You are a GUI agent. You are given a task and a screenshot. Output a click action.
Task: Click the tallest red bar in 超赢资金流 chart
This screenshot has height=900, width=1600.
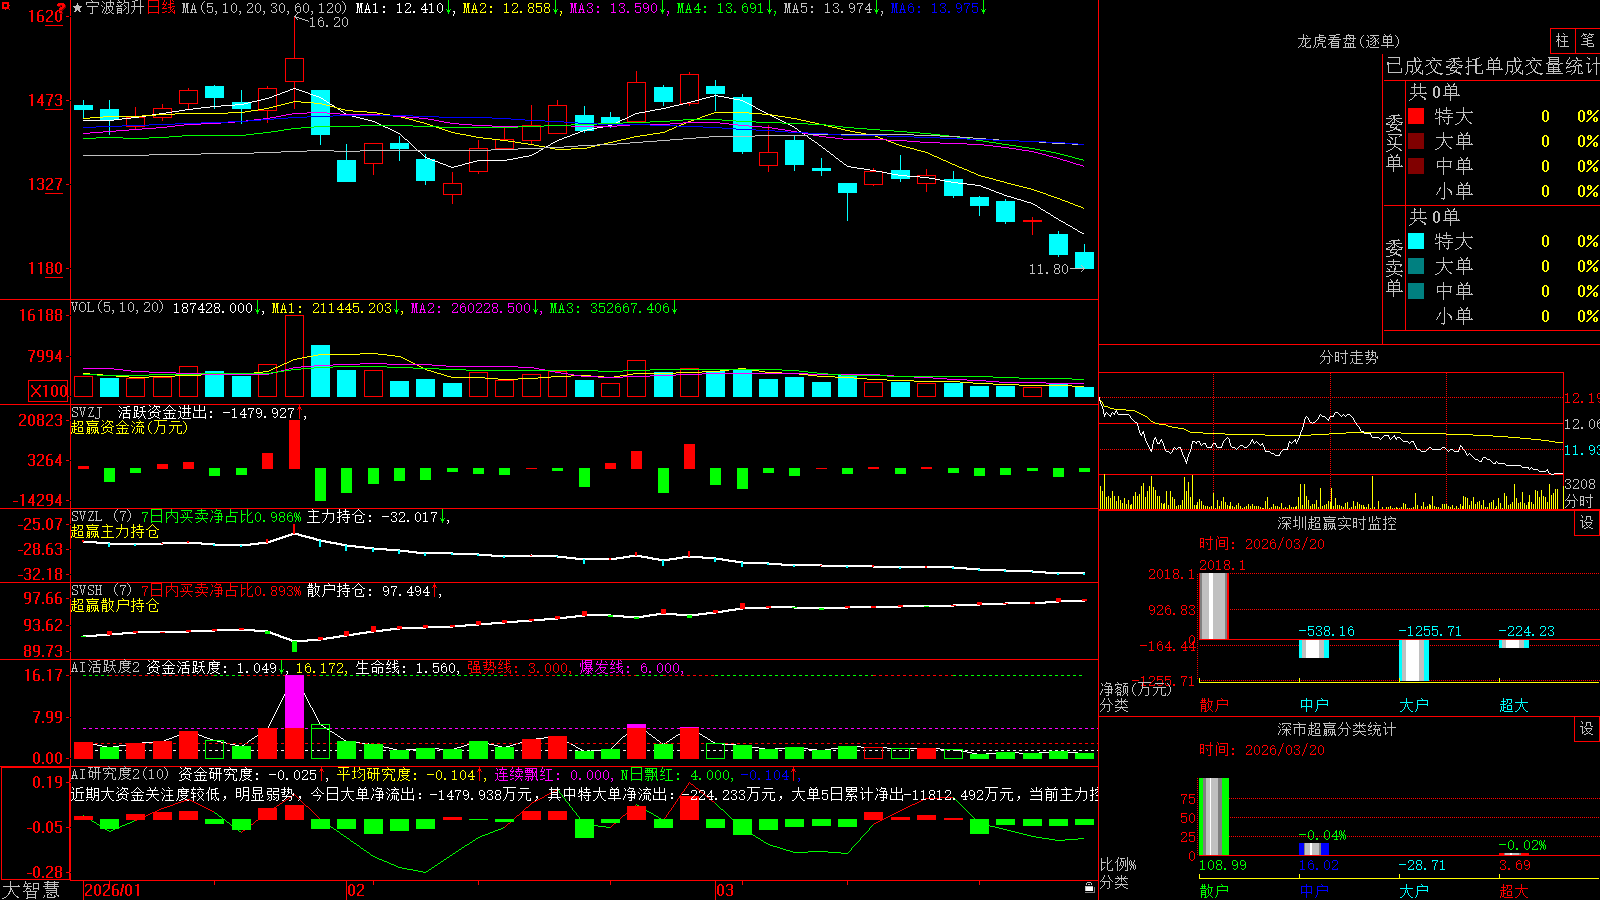click(294, 444)
